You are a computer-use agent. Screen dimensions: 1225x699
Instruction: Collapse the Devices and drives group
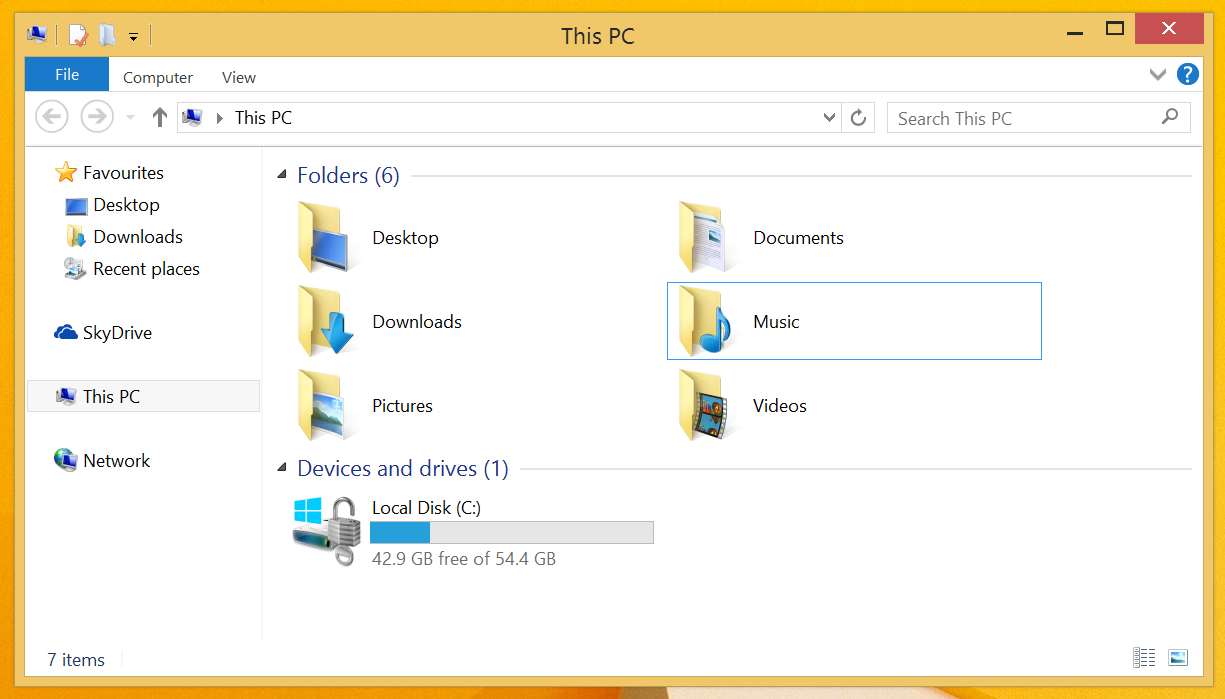click(x=281, y=469)
